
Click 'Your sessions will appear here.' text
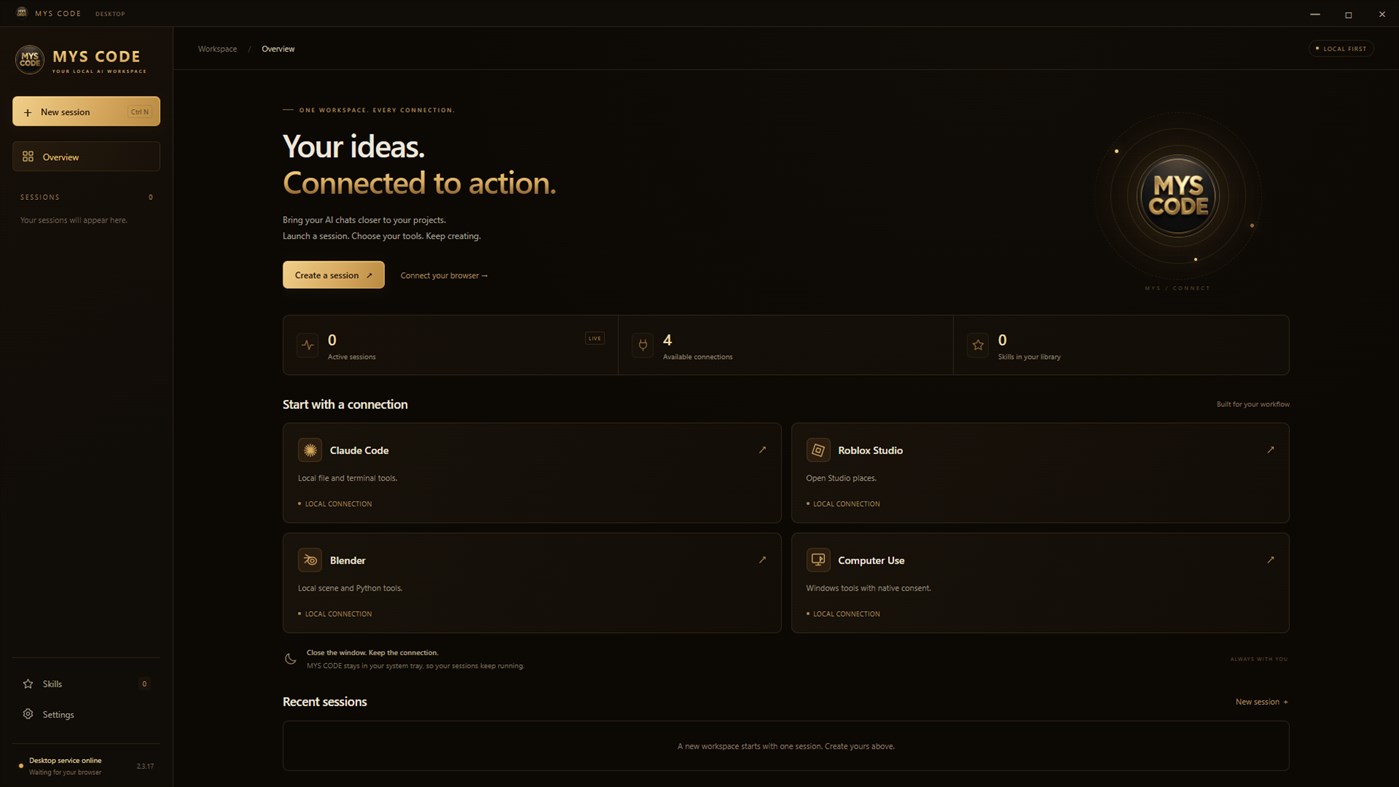pyautogui.click(x=74, y=220)
